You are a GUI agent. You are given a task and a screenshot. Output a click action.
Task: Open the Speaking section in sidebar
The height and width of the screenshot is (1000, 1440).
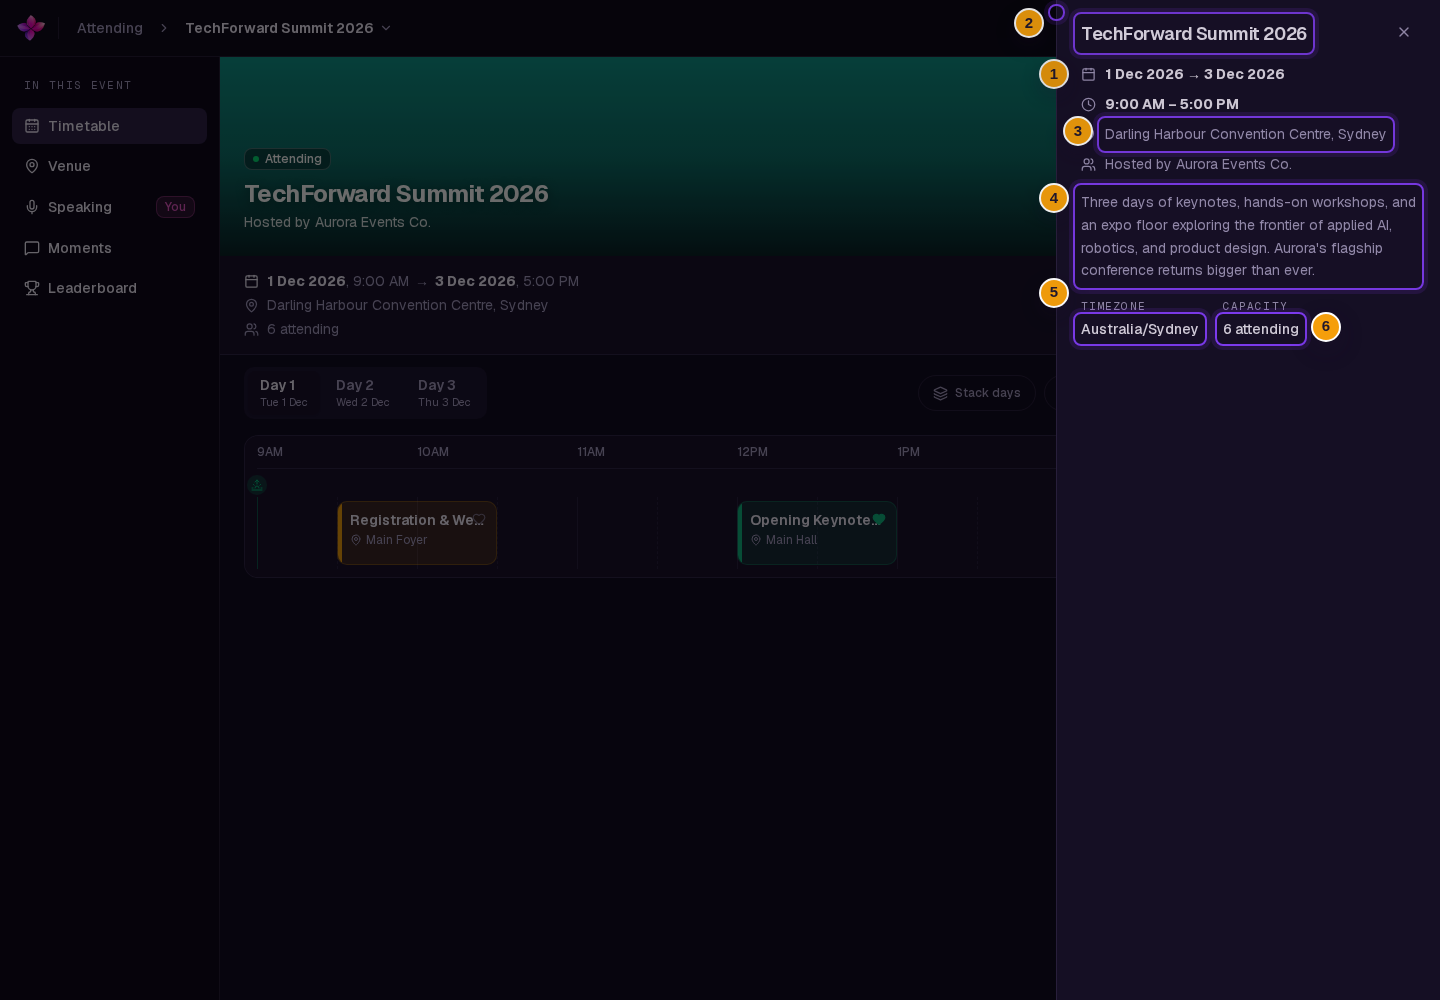click(x=110, y=207)
